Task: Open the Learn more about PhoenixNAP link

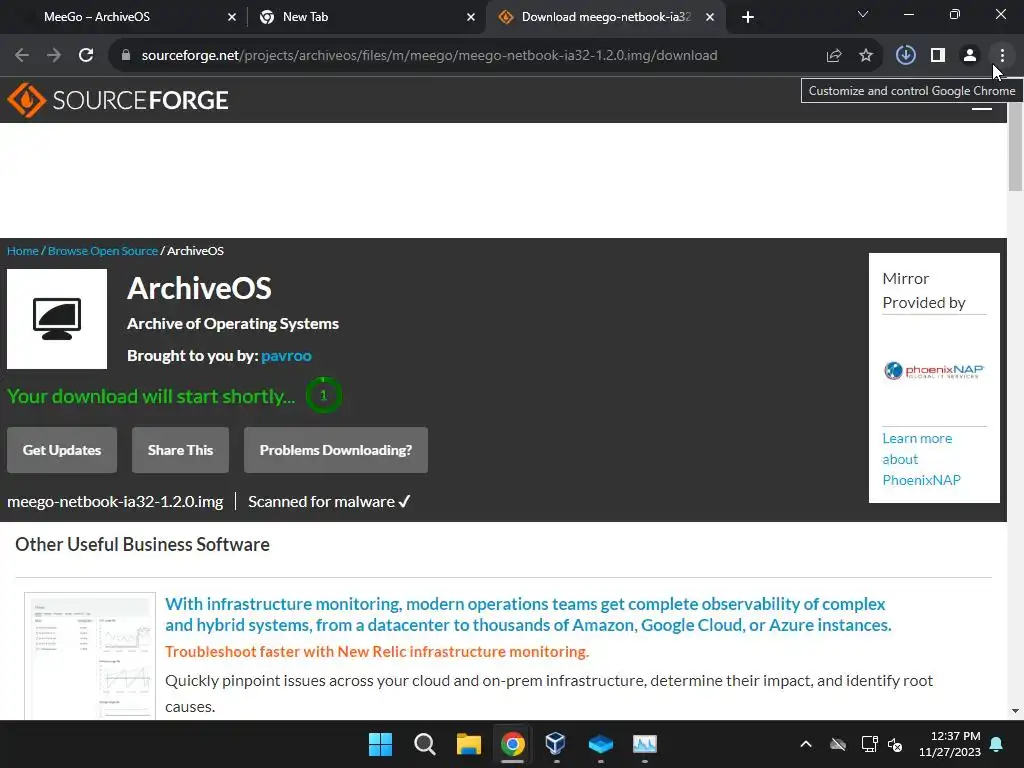Action: tap(921, 459)
